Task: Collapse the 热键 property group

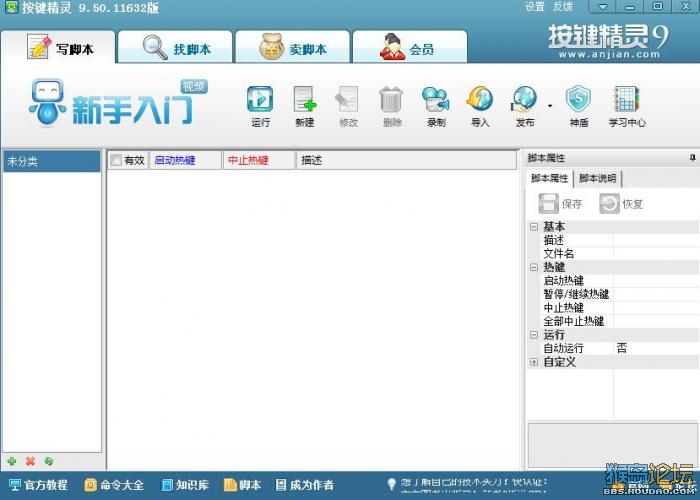Action: point(533,267)
